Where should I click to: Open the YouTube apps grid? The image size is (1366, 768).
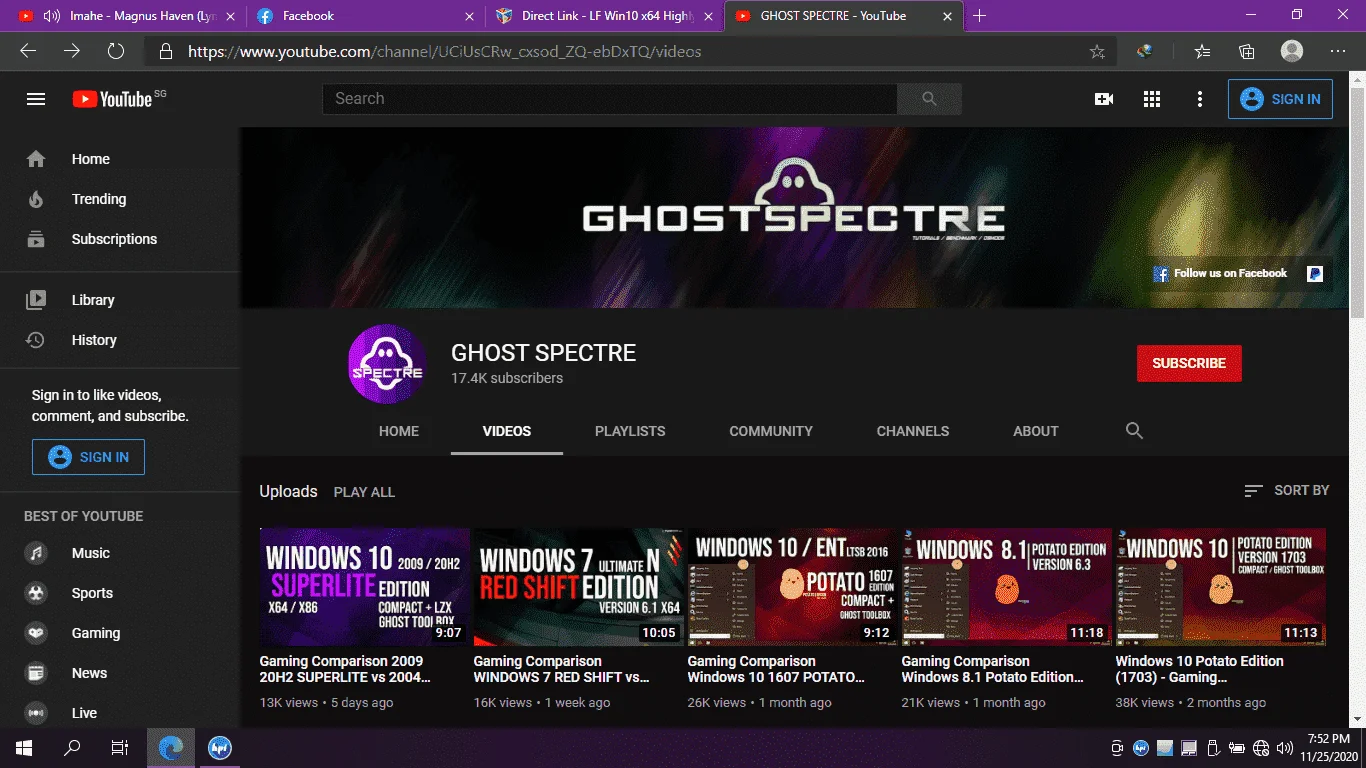pyautogui.click(x=1152, y=99)
